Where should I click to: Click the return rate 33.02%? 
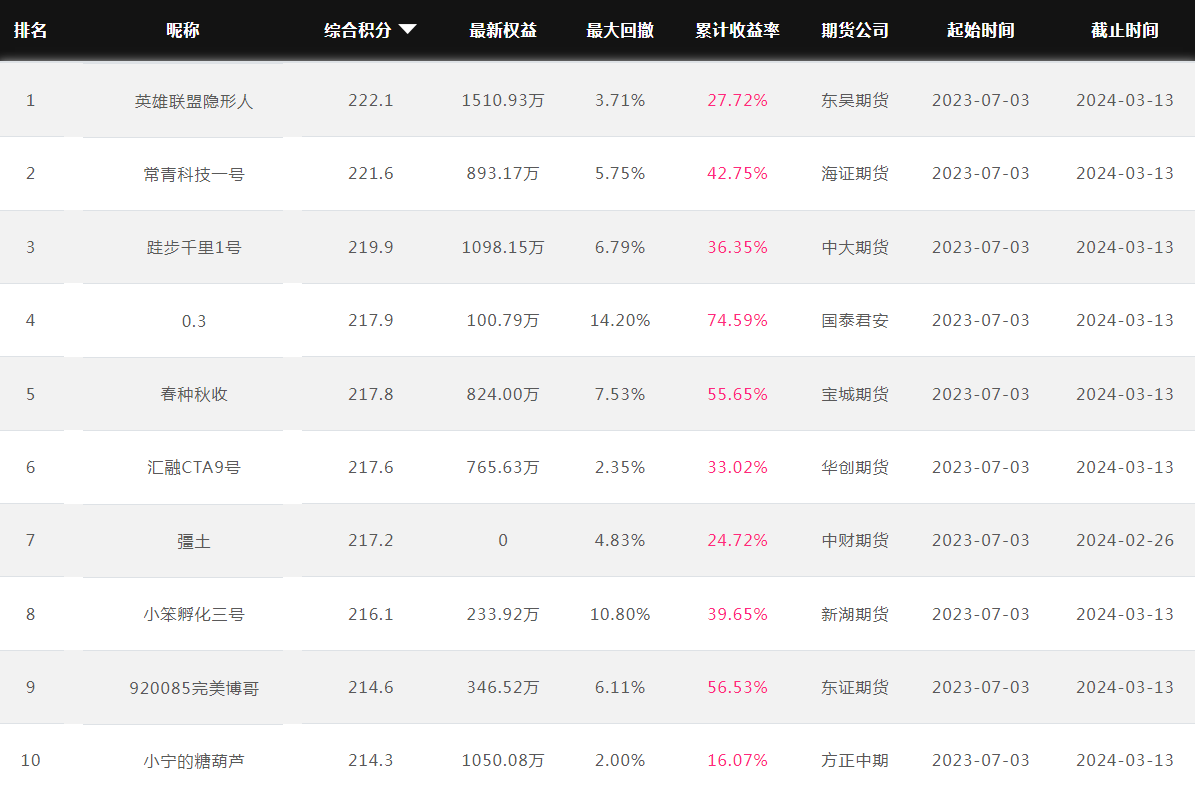[738, 467]
